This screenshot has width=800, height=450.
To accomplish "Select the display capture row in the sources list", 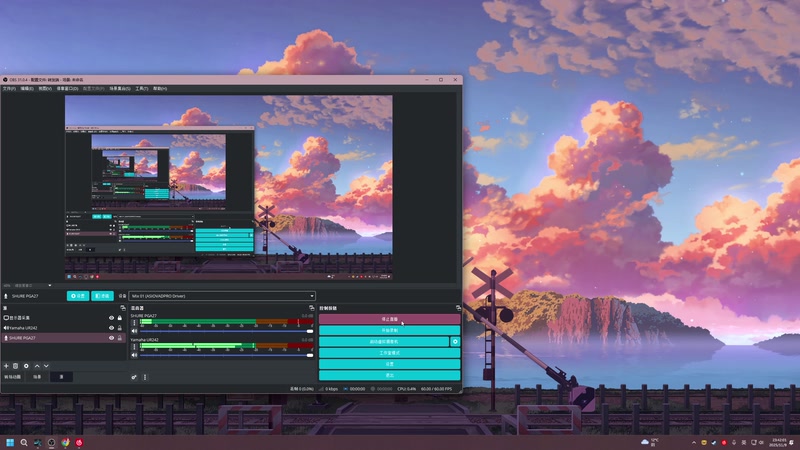I will (x=63, y=318).
